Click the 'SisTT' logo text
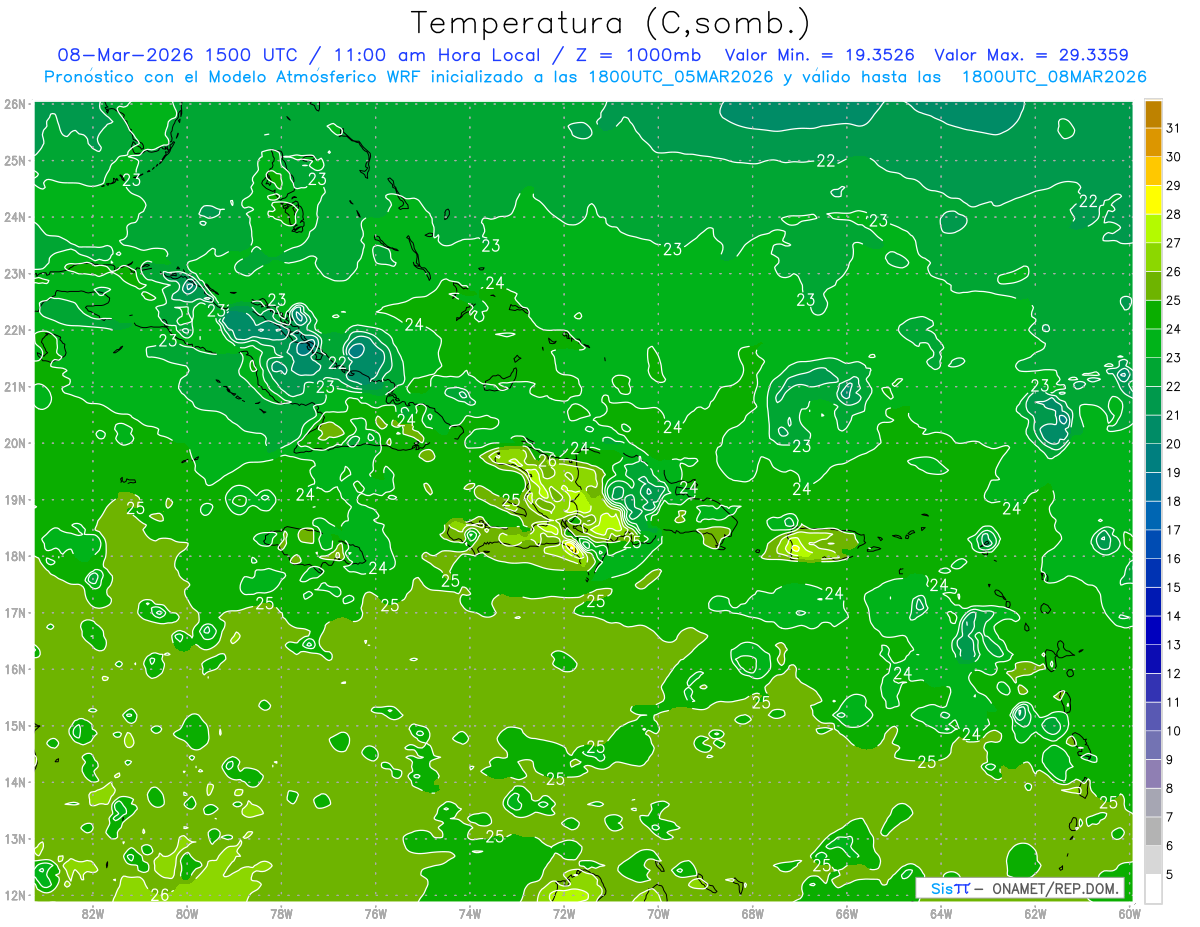1200x927 pixels. point(949,888)
